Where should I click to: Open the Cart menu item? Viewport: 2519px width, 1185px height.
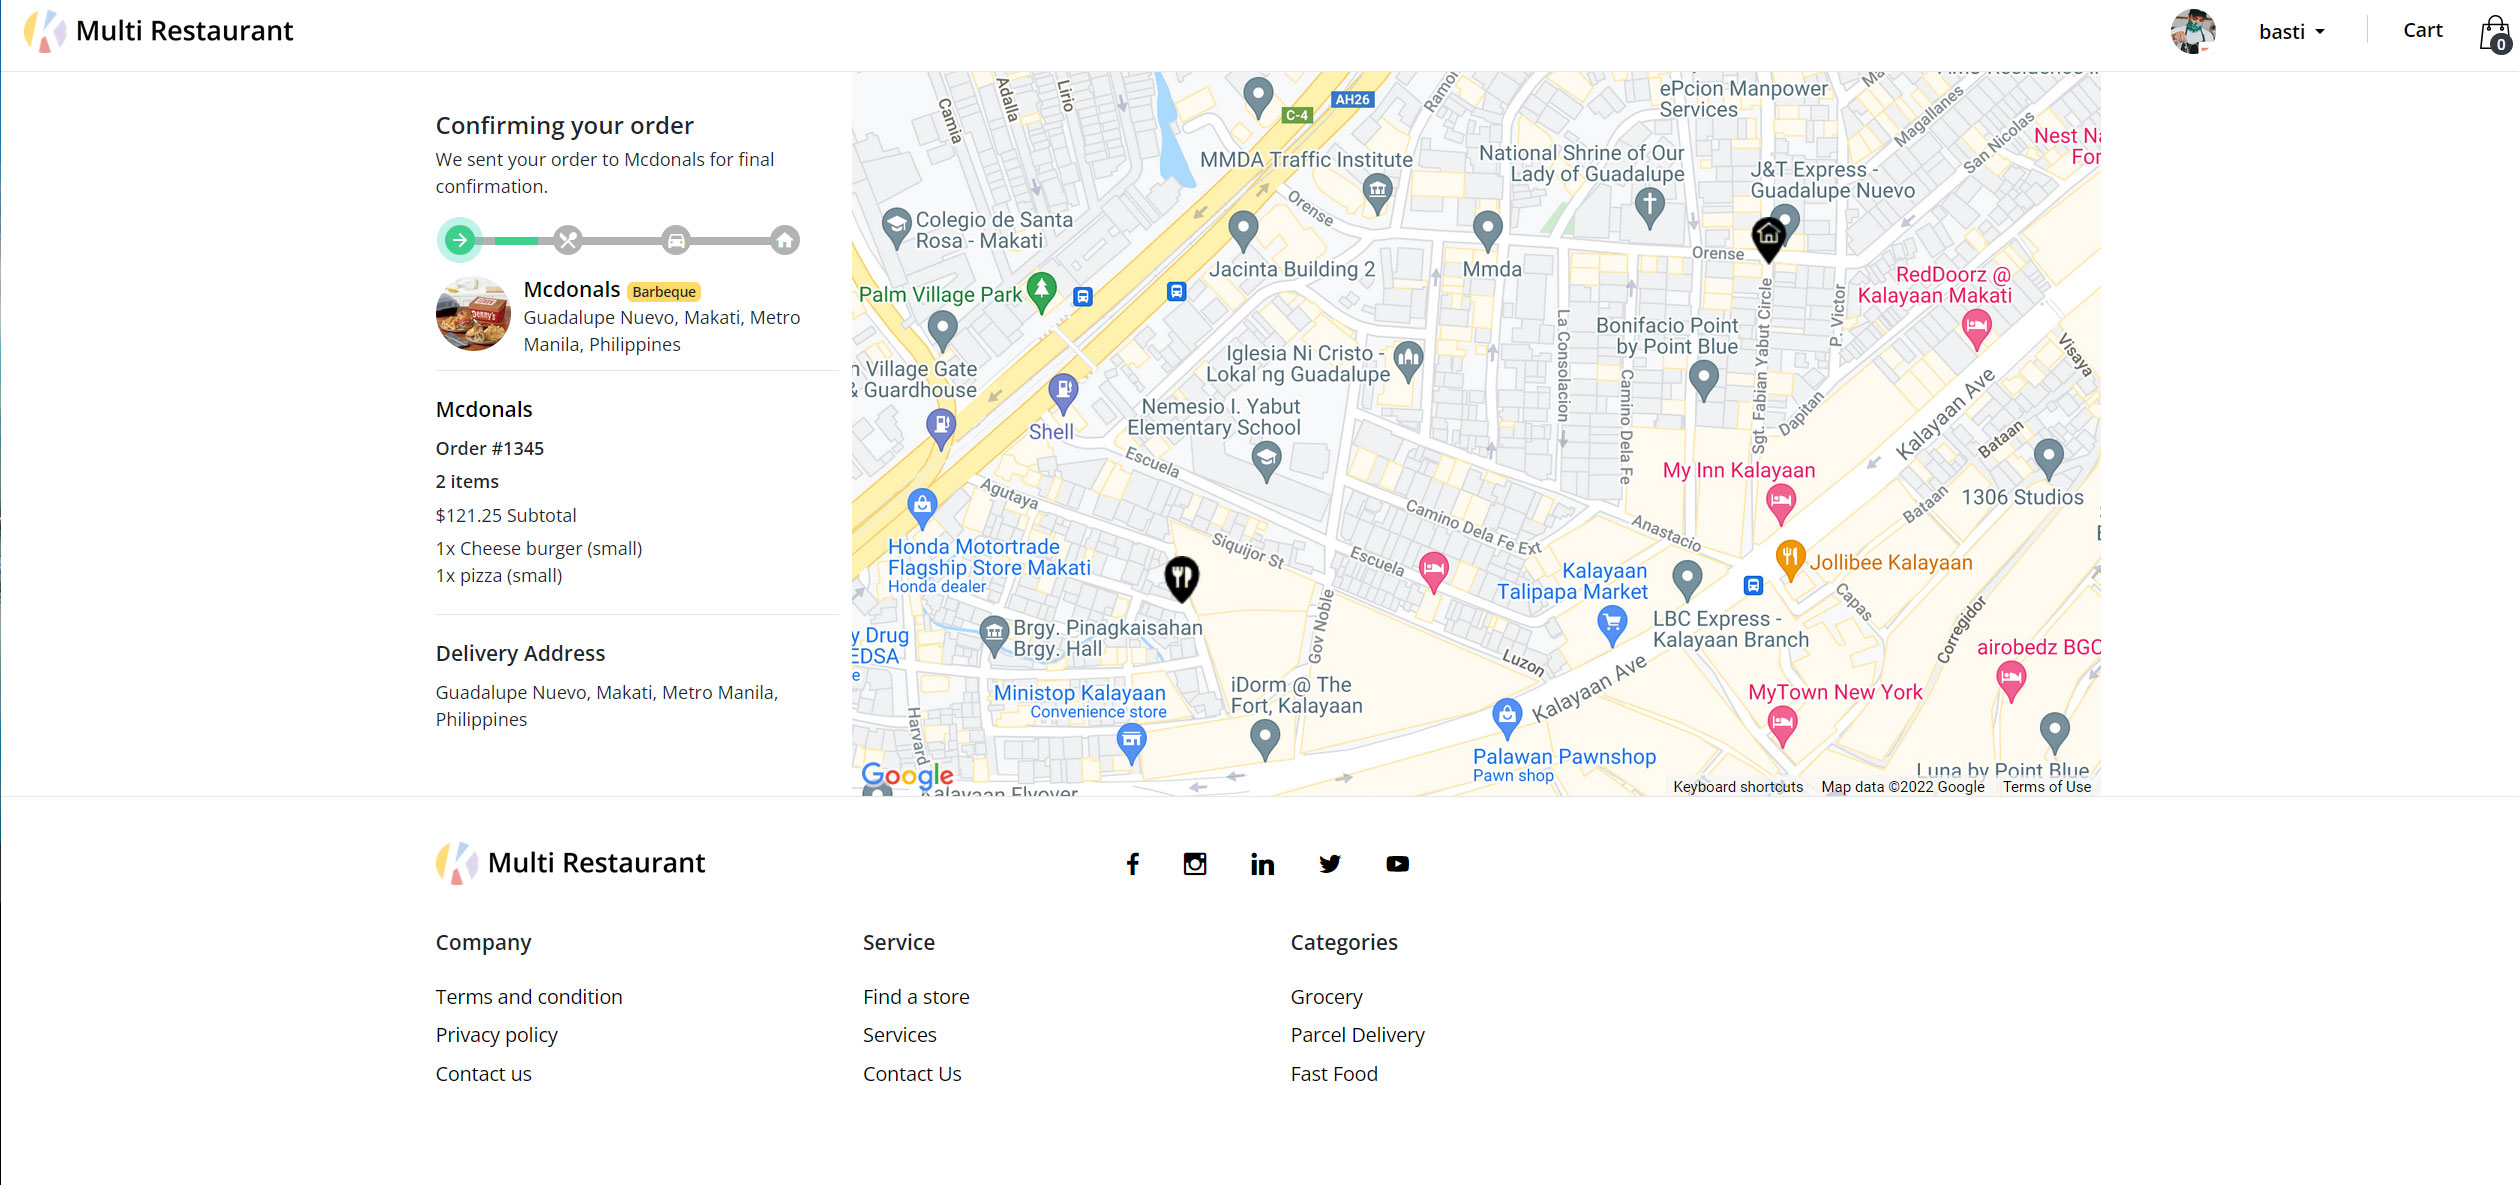coord(2422,31)
